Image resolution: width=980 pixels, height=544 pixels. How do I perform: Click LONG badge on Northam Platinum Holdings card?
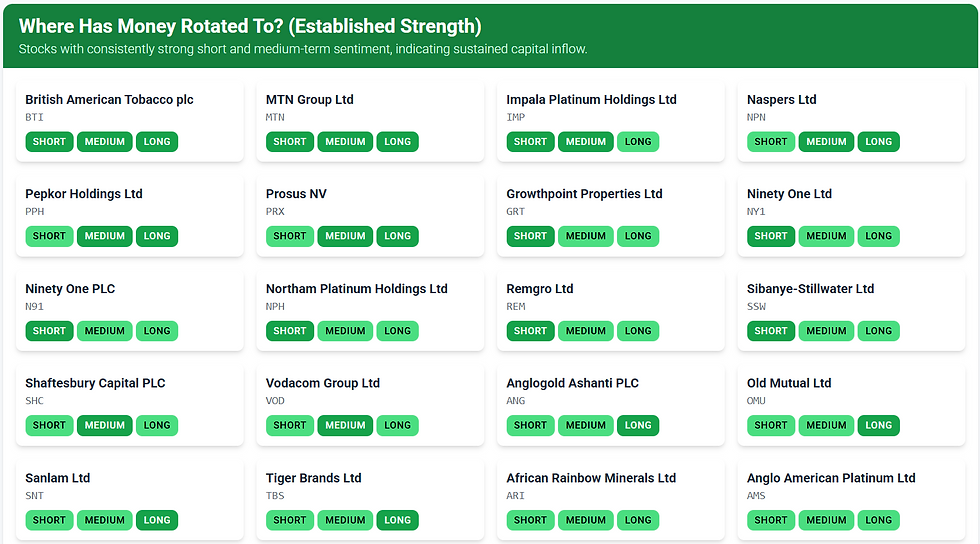[x=398, y=331]
